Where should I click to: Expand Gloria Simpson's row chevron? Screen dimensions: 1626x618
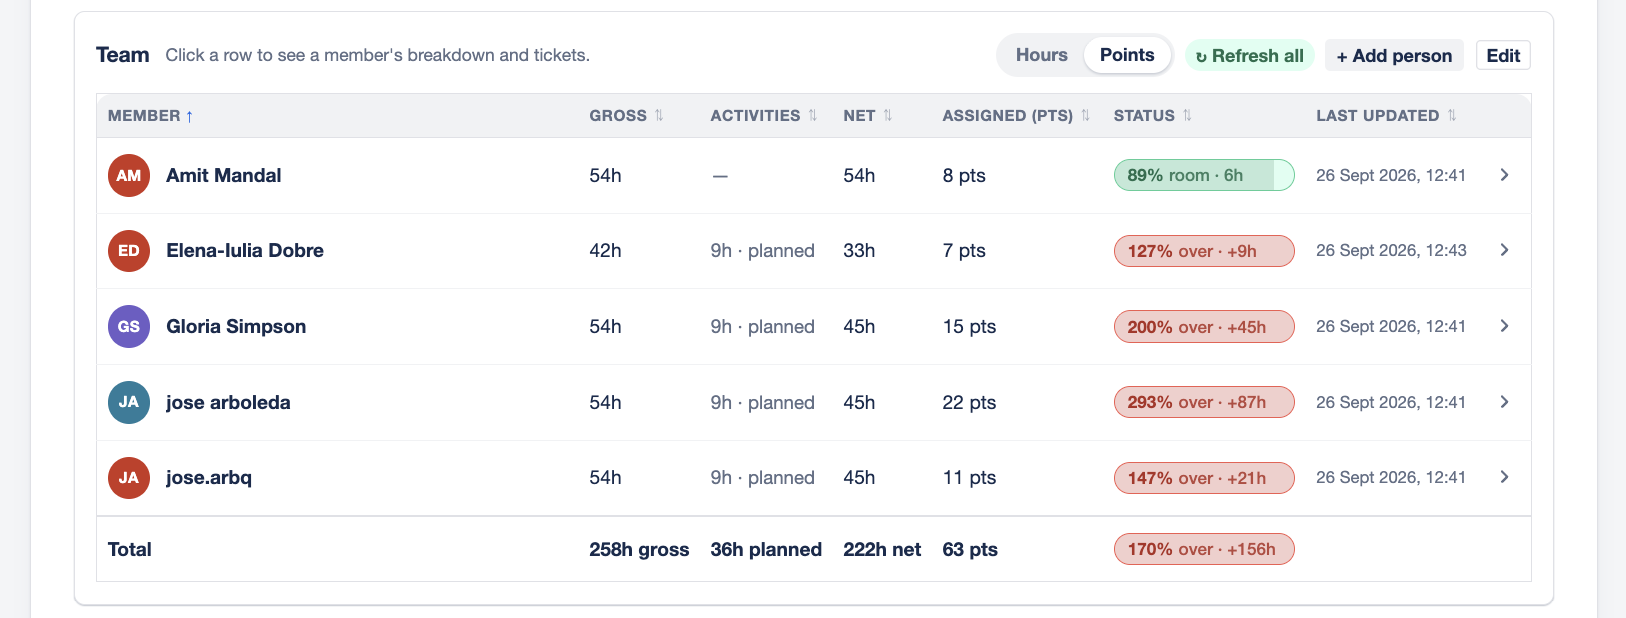click(1505, 326)
